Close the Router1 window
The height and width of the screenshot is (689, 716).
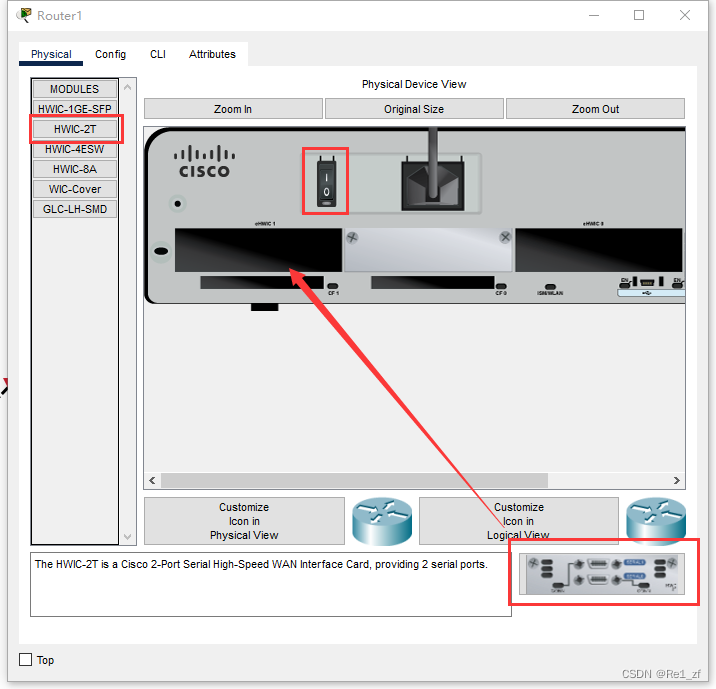[684, 16]
